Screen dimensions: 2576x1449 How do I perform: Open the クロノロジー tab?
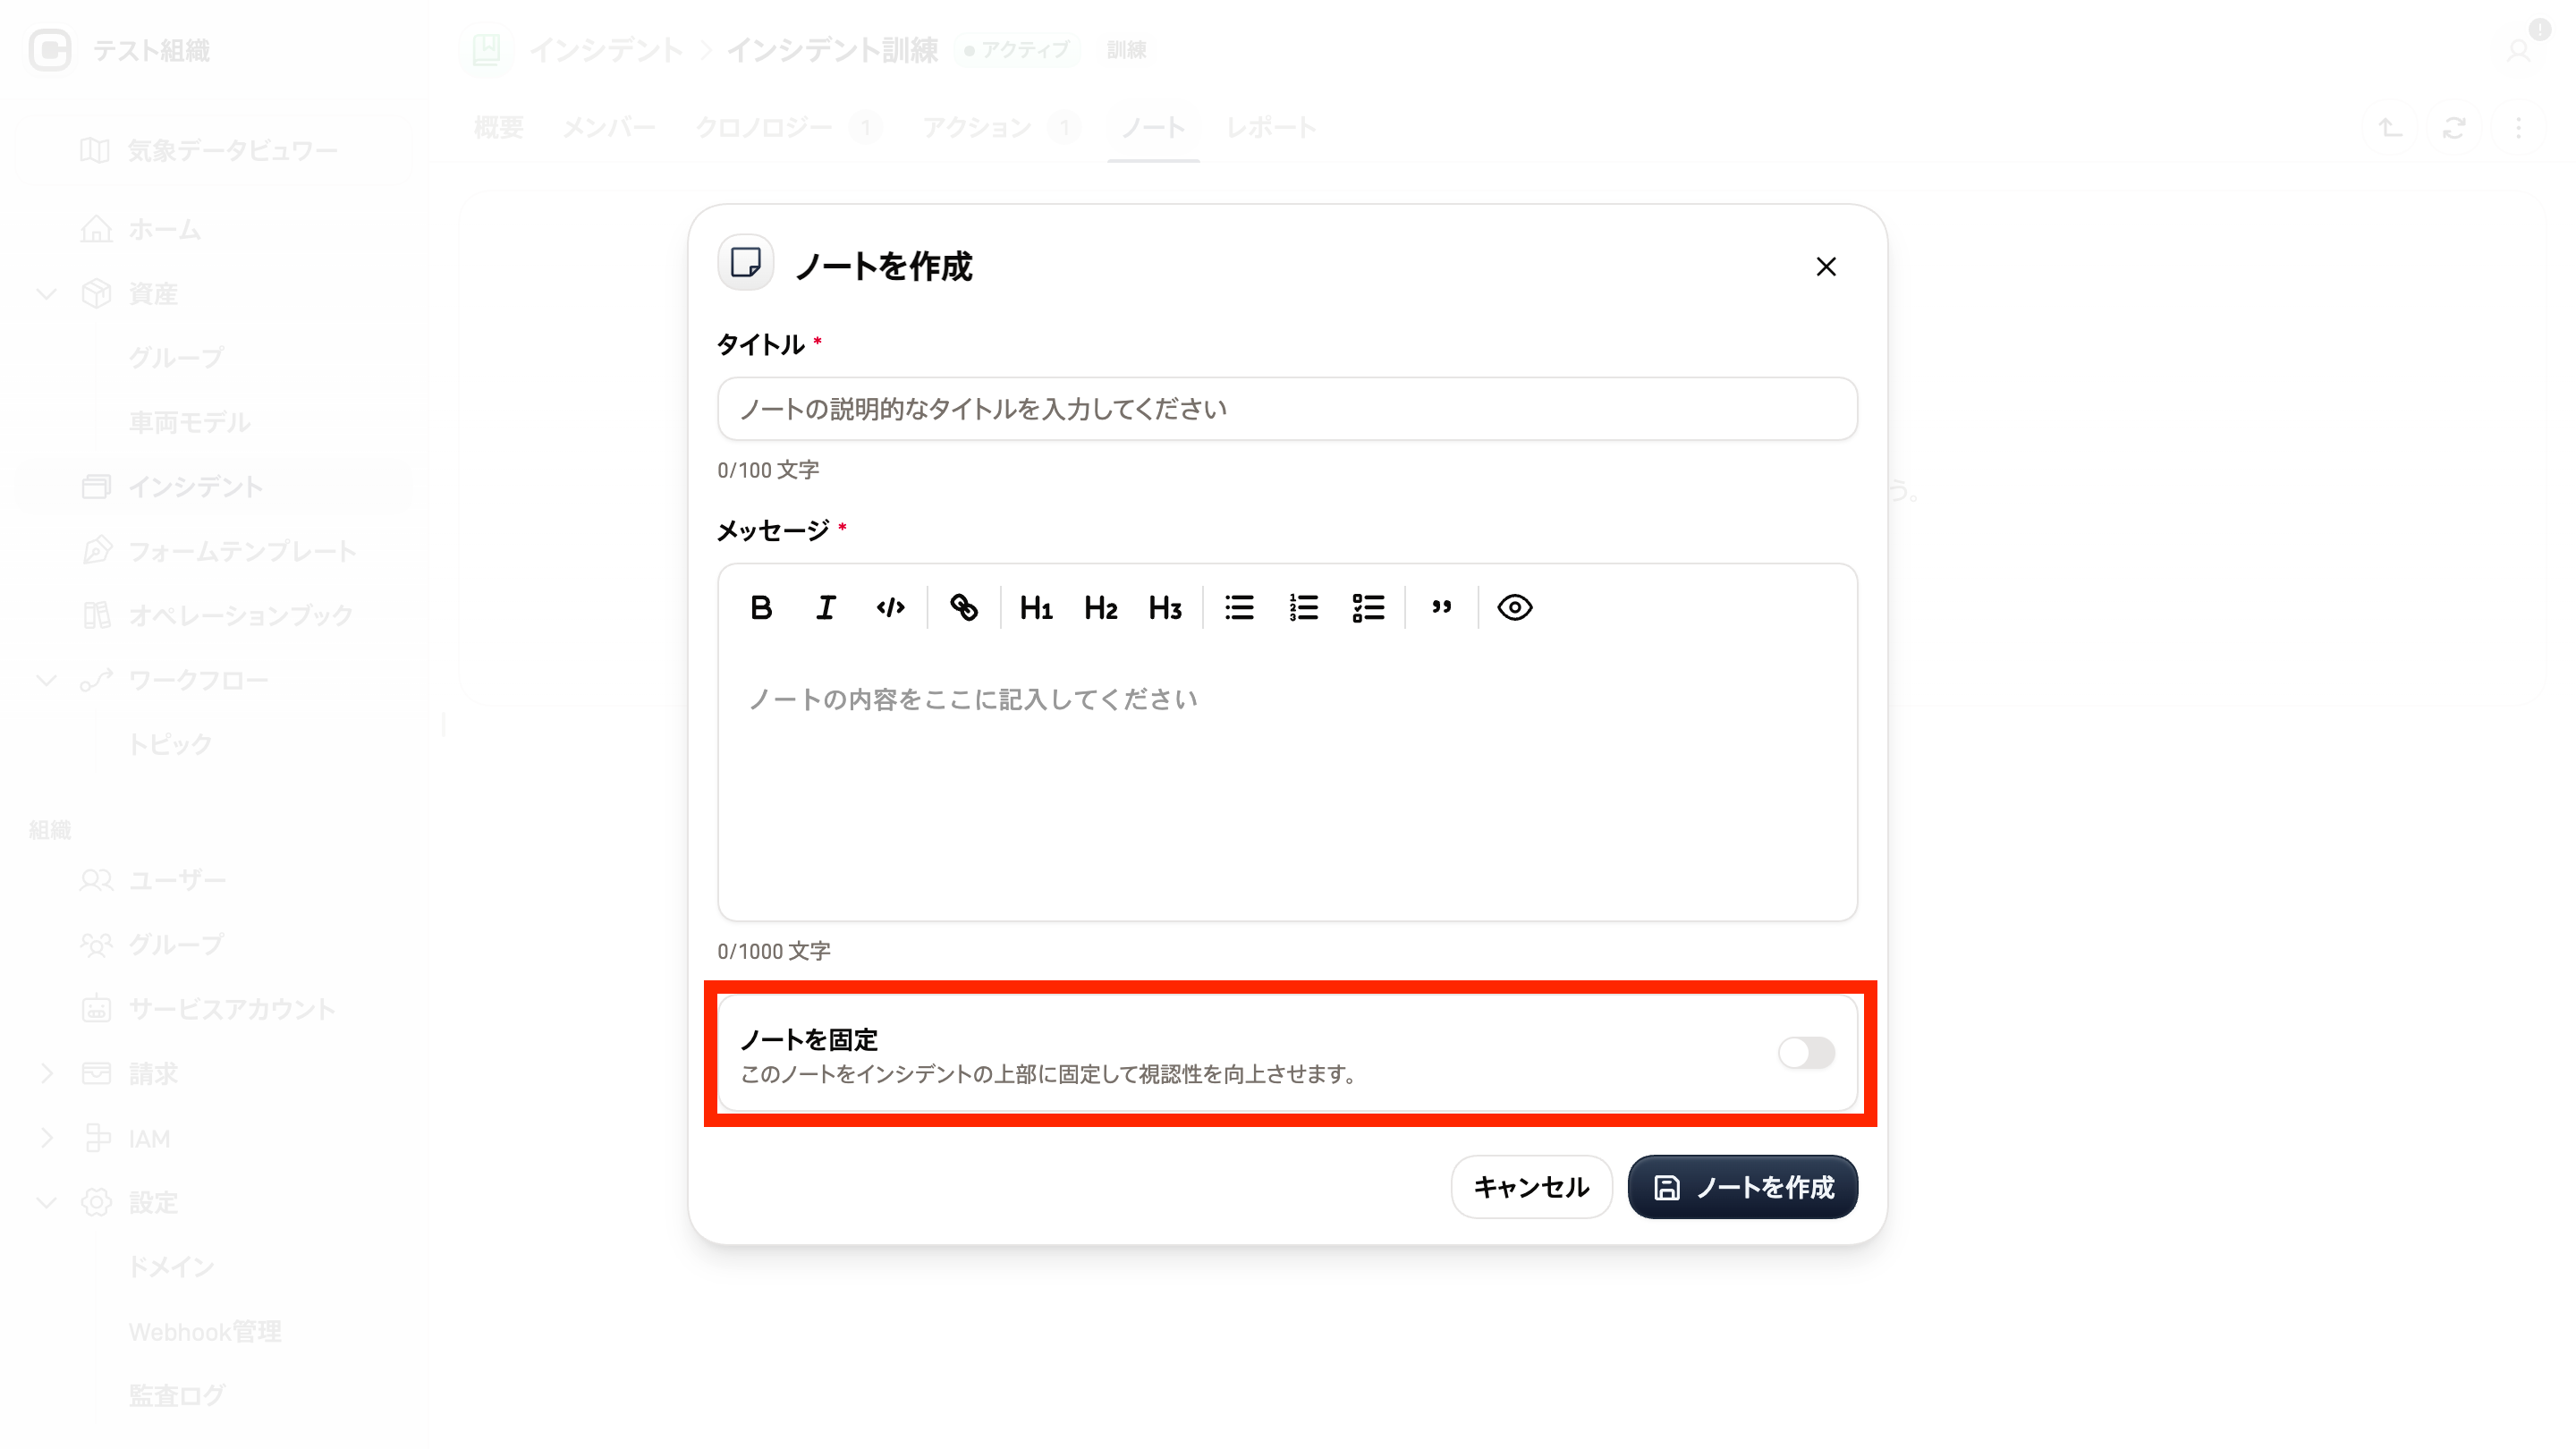[787, 128]
